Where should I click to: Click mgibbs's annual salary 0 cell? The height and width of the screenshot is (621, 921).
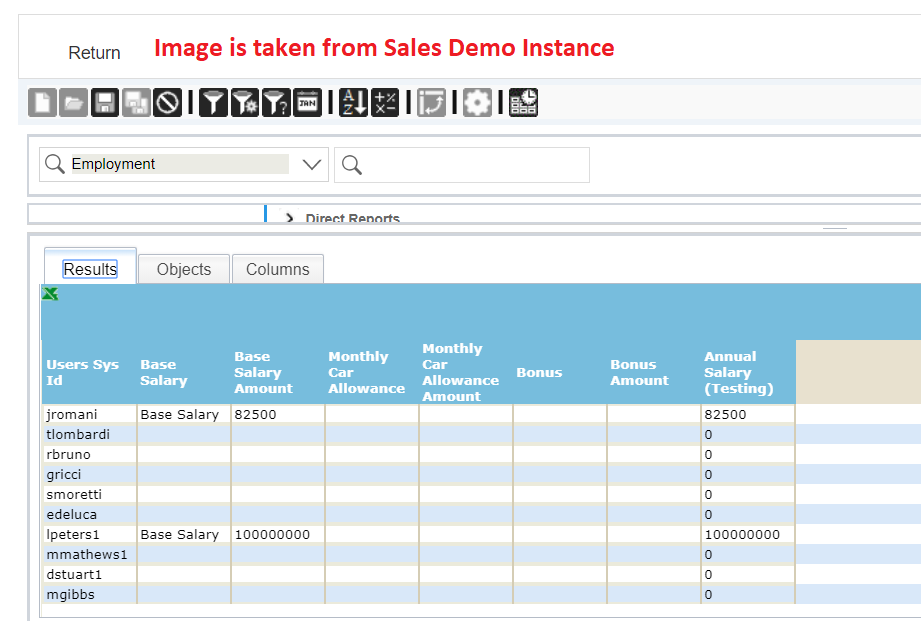748,594
